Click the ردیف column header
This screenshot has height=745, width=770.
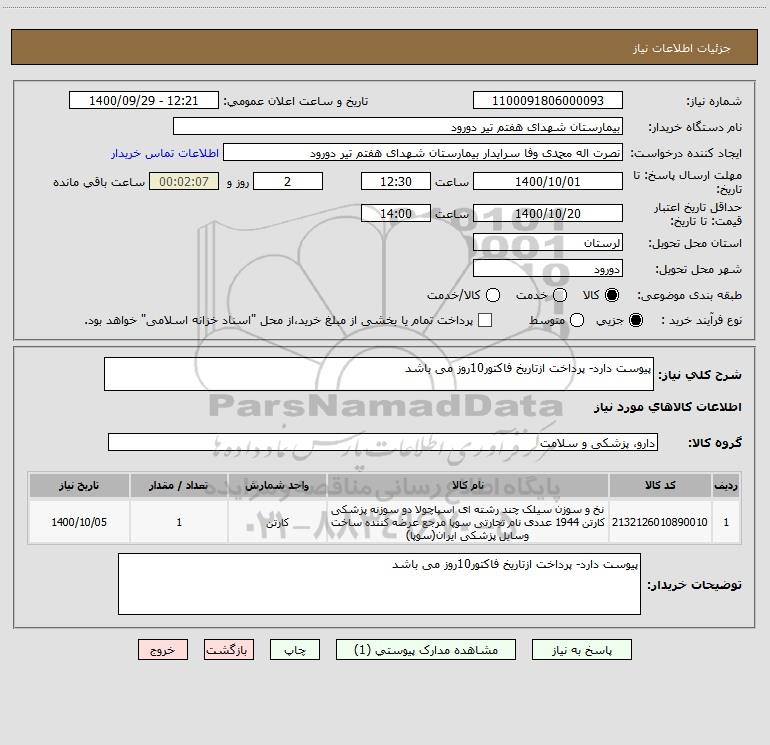click(726, 486)
